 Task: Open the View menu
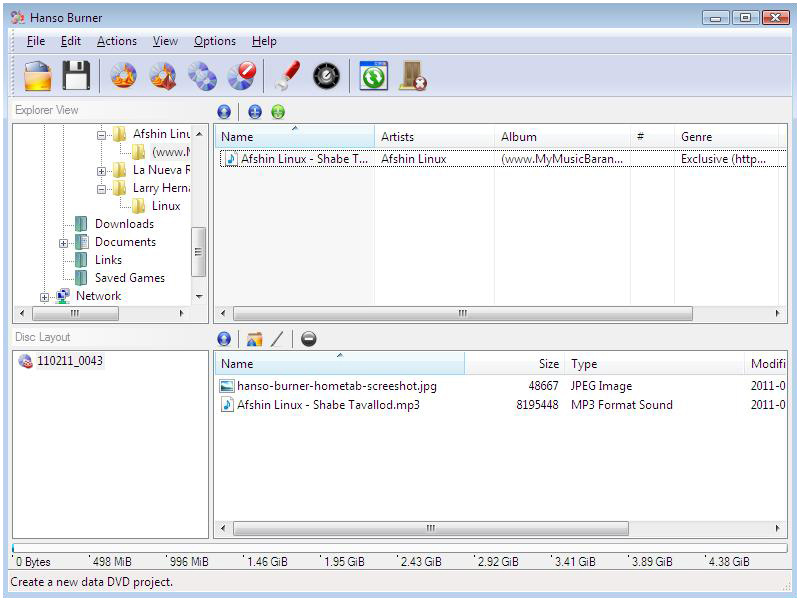pos(165,41)
